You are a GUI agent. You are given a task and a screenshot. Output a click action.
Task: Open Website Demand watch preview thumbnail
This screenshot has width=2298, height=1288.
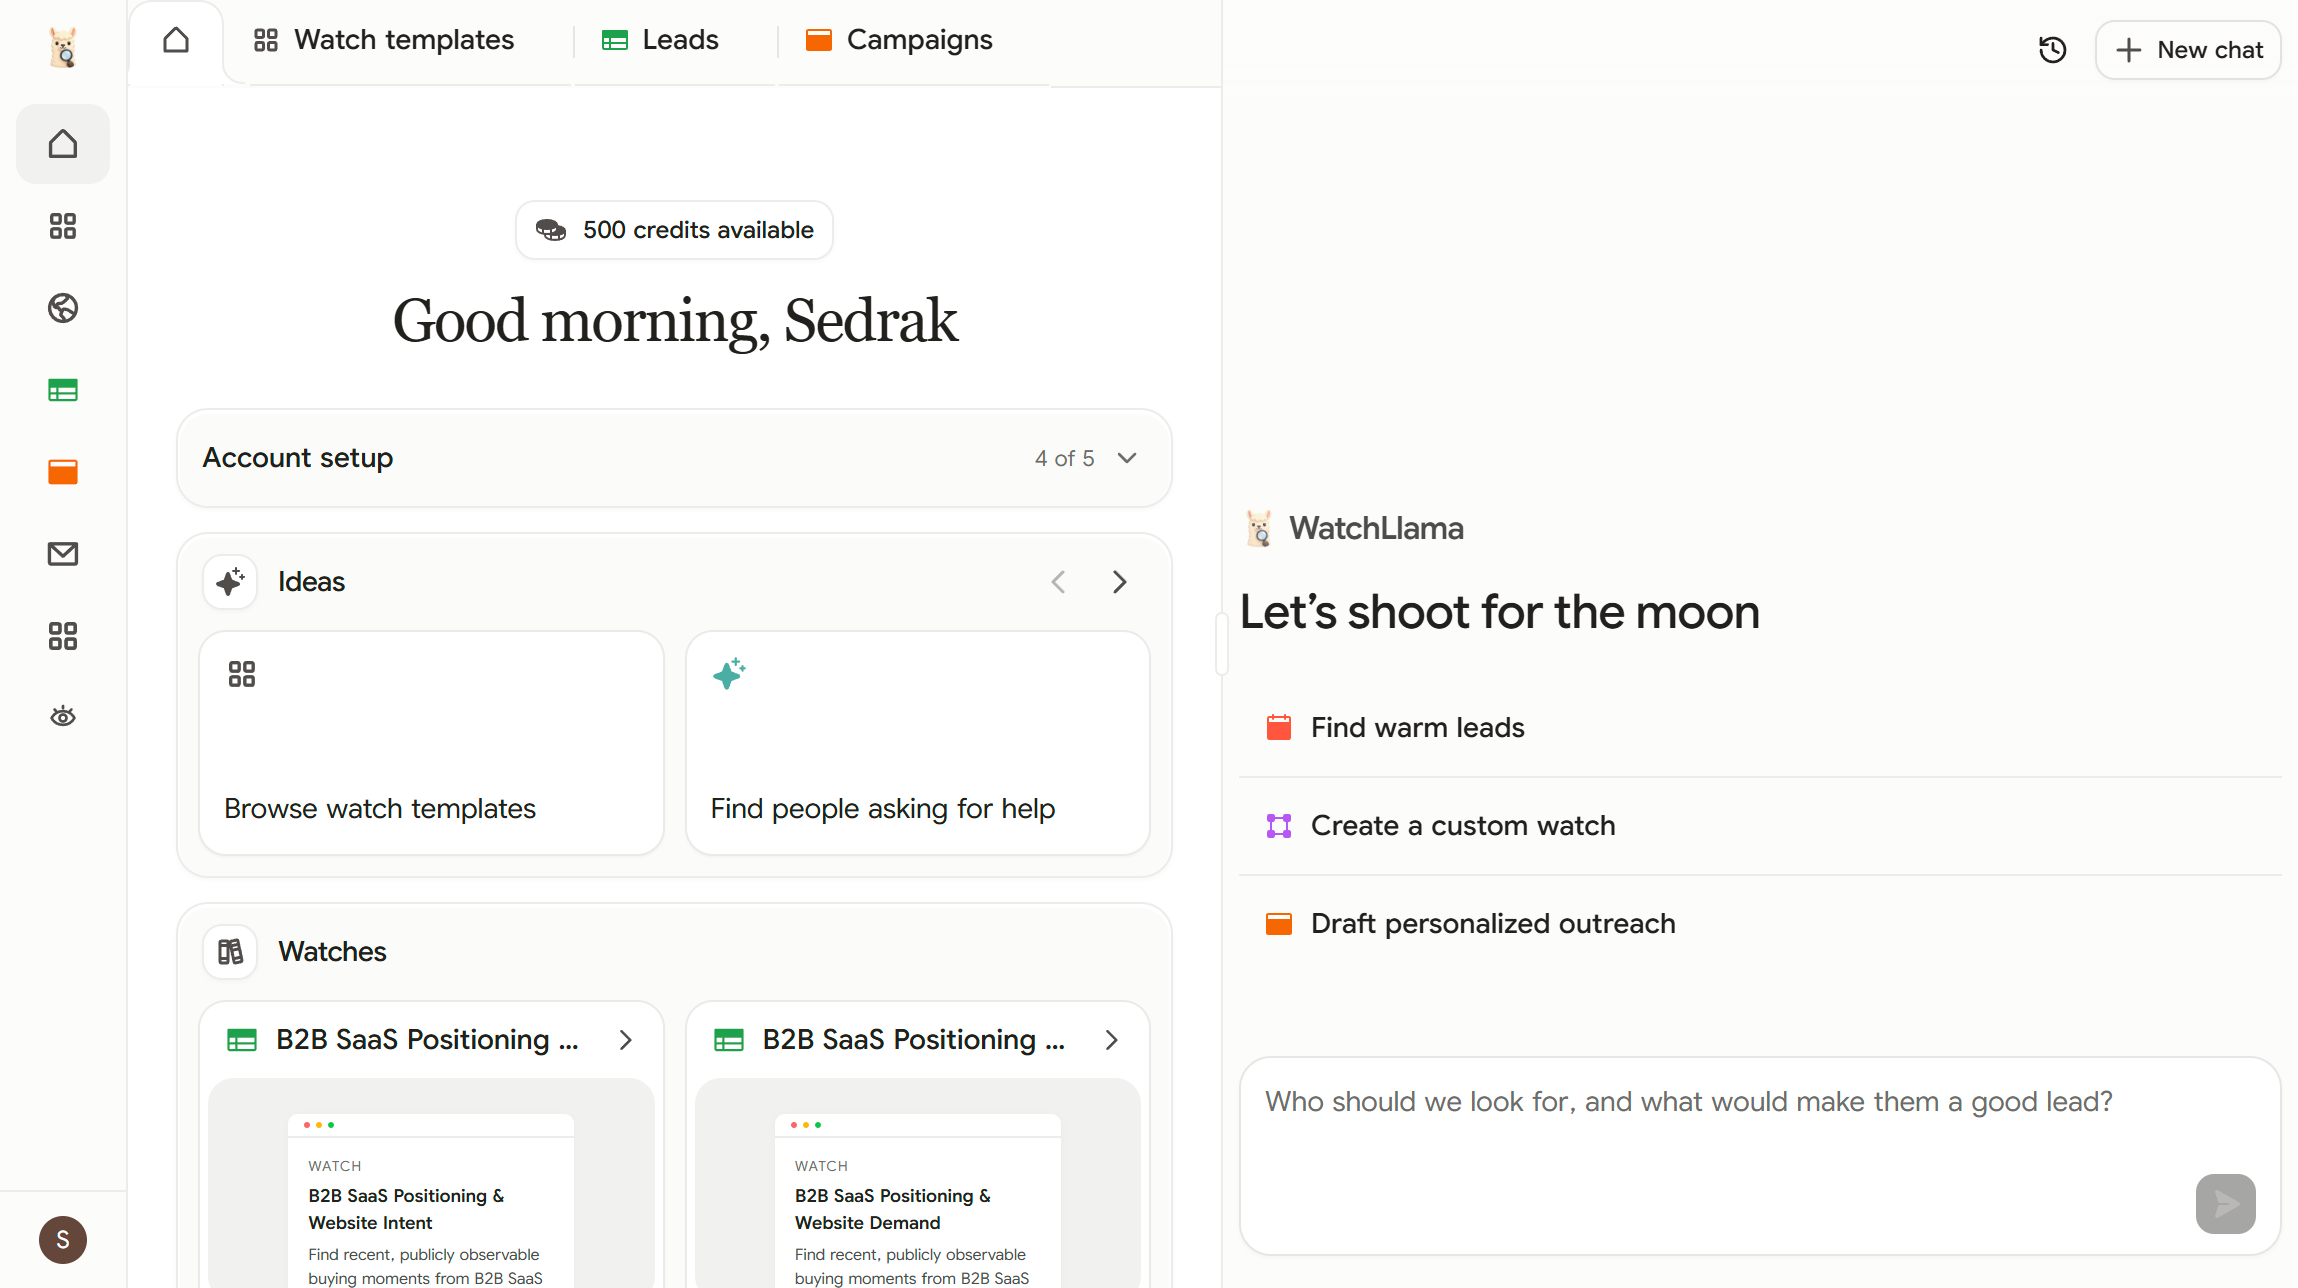918,1184
